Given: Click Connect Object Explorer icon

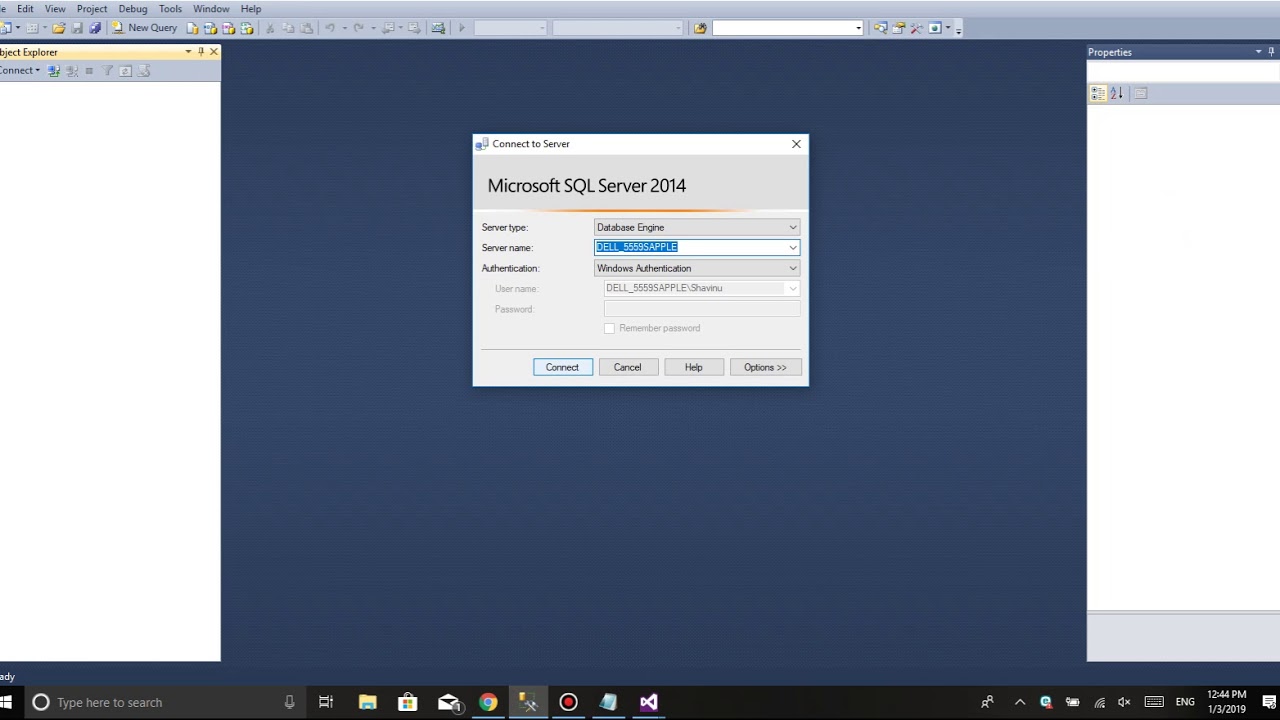Looking at the screenshot, I should [54, 71].
